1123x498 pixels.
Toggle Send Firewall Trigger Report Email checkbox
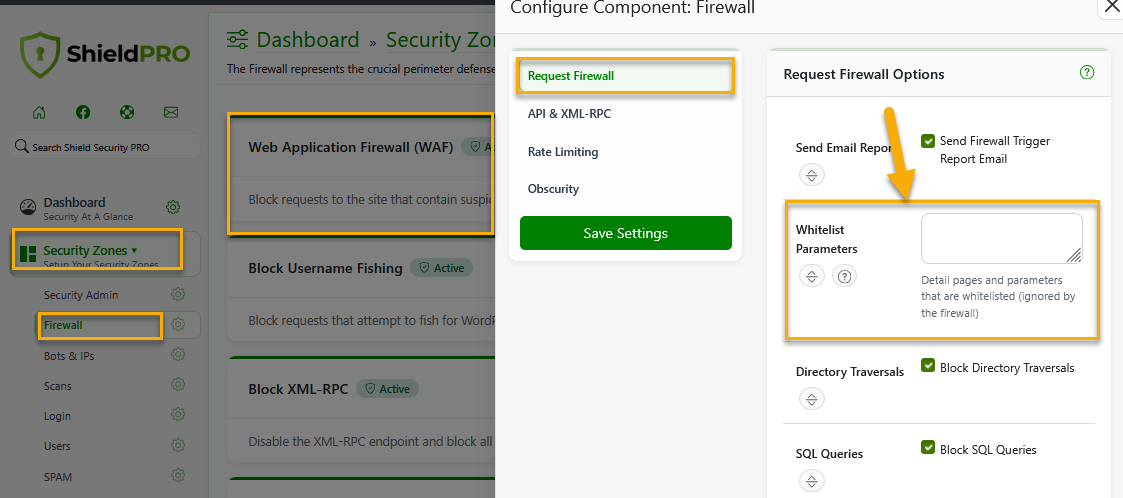click(x=928, y=140)
